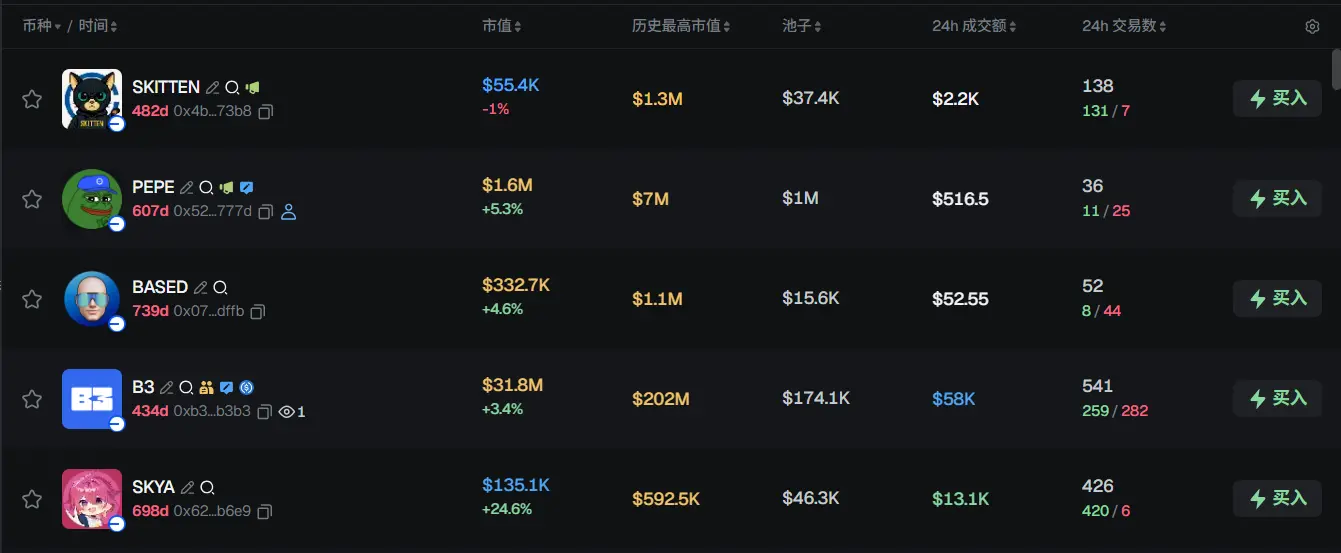
Task: Click the pencil edit icon next to PEPE
Action: point(187,188)
